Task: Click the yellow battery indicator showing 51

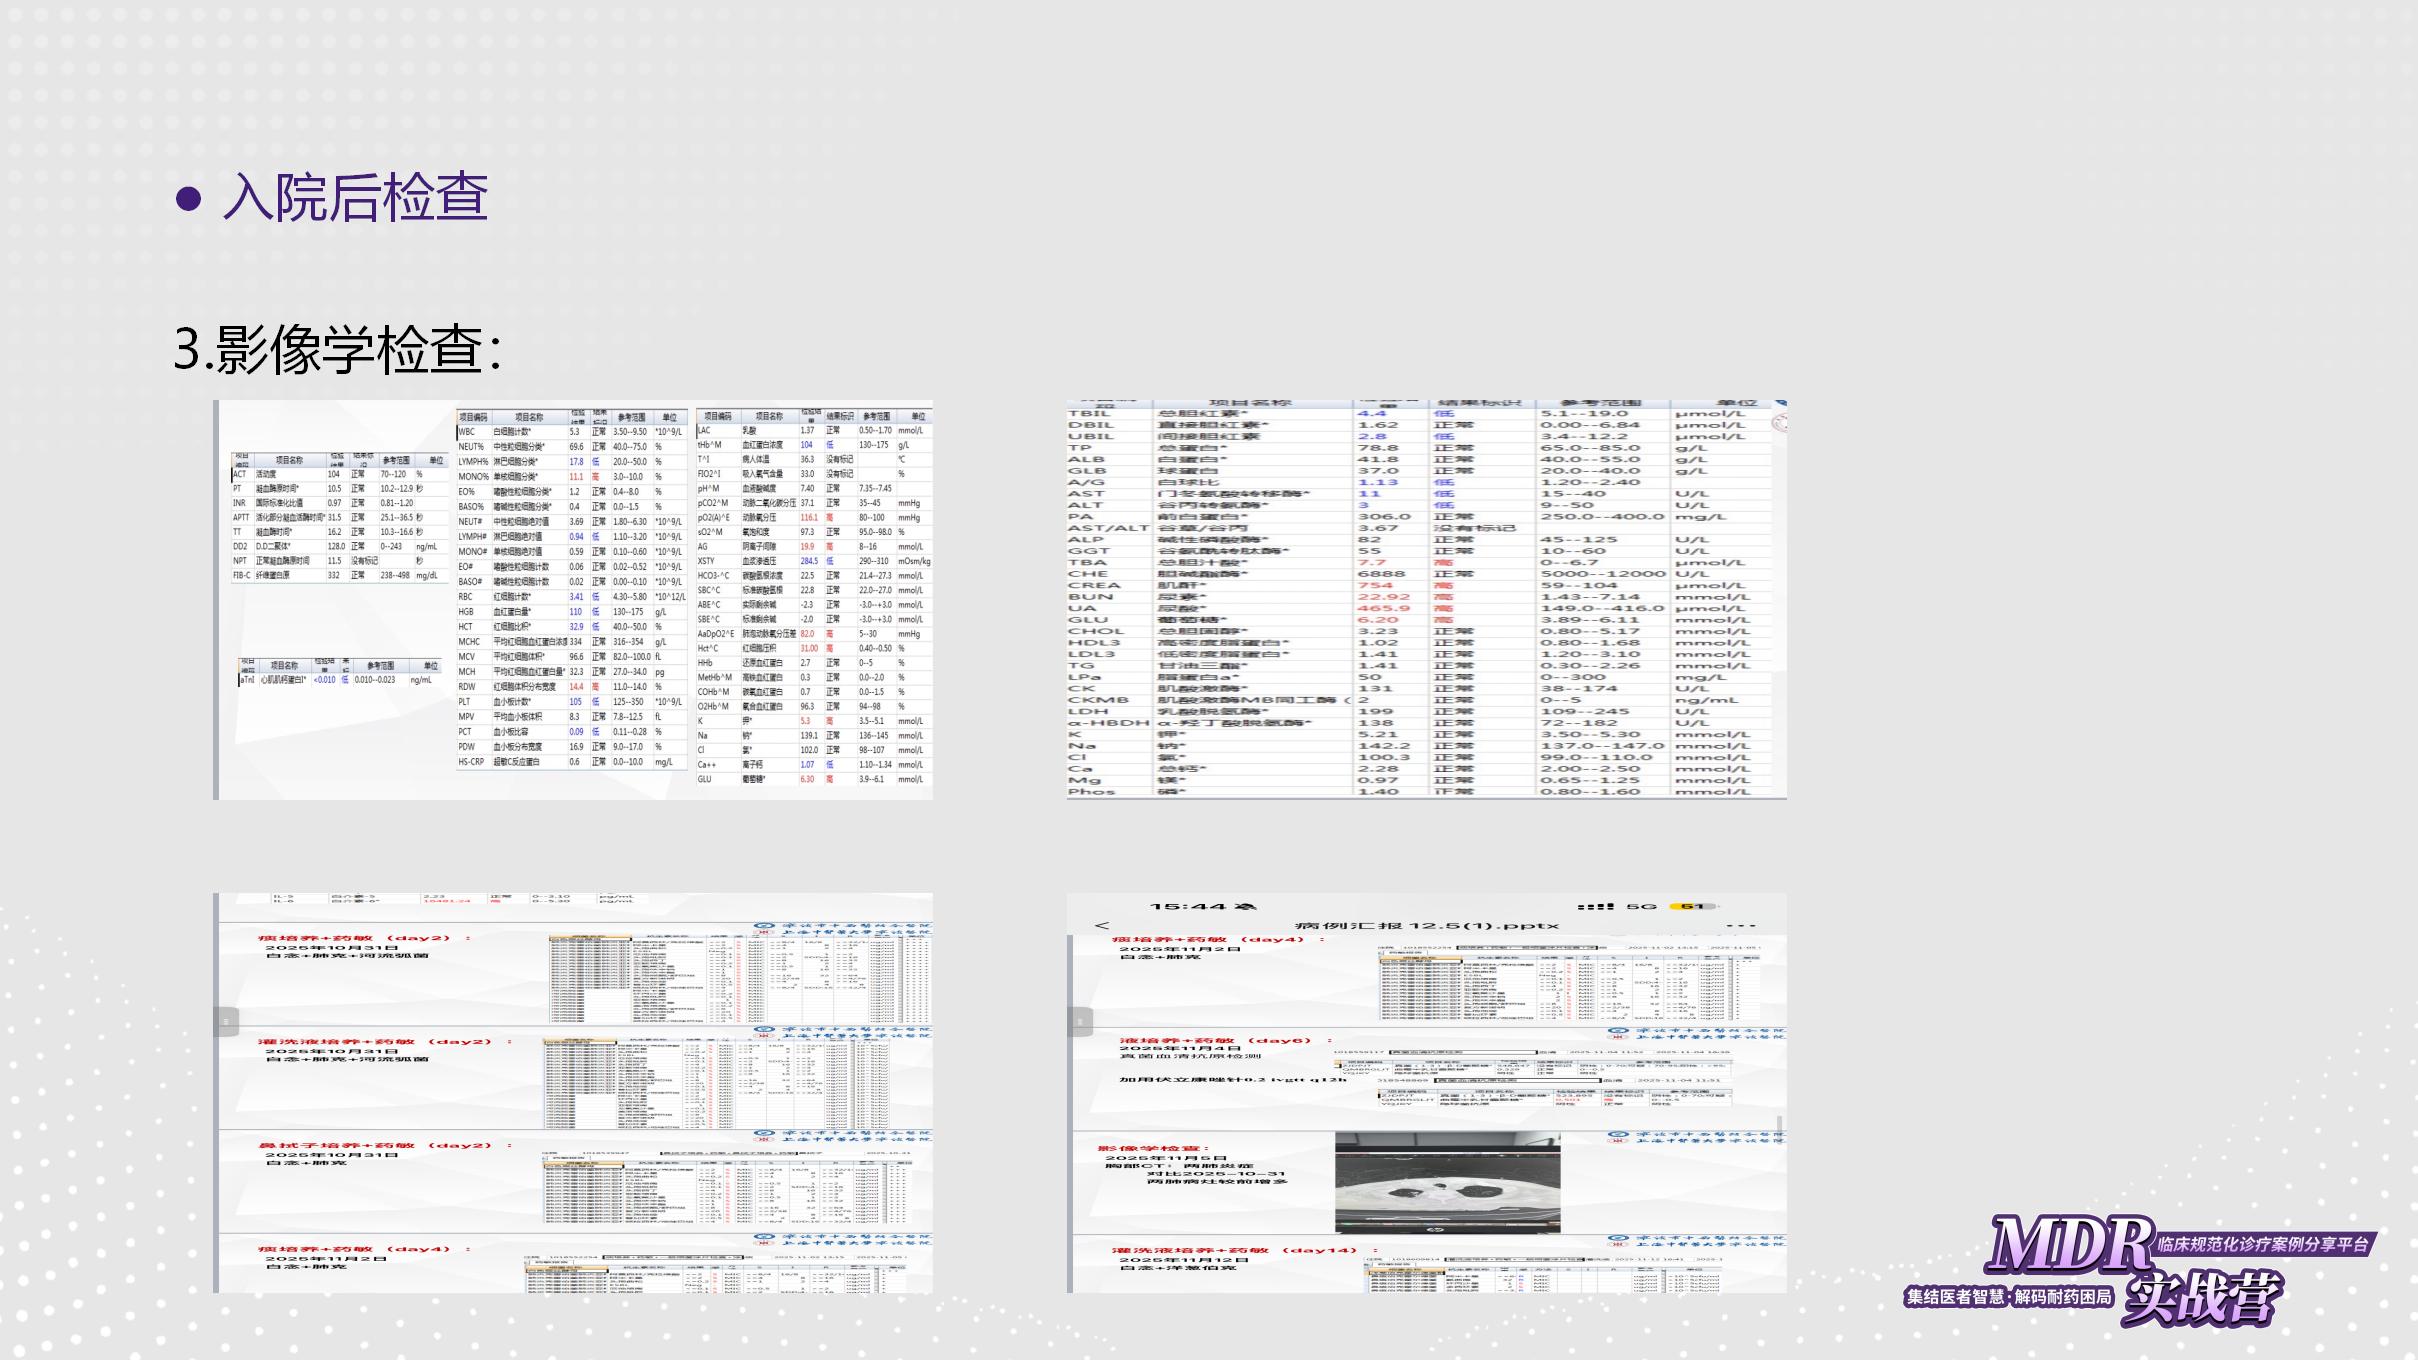Action: coord(1691,906)
